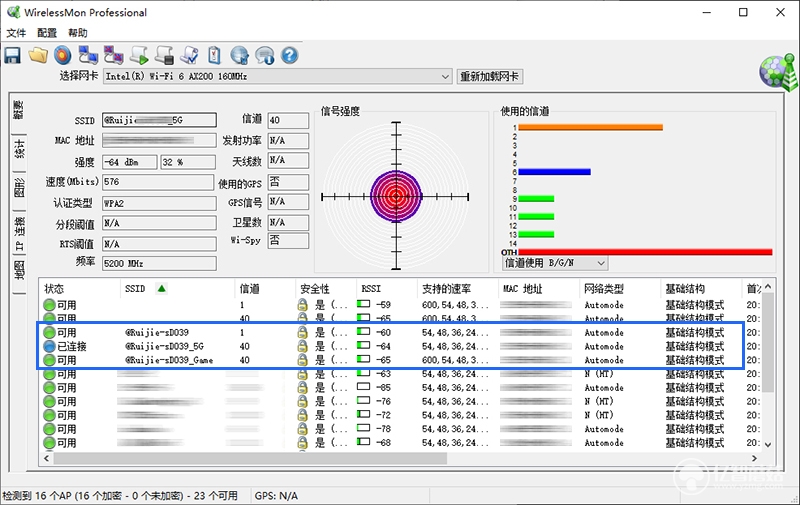
Task: Click the 重新加载网卡 button
Action: 489,77
